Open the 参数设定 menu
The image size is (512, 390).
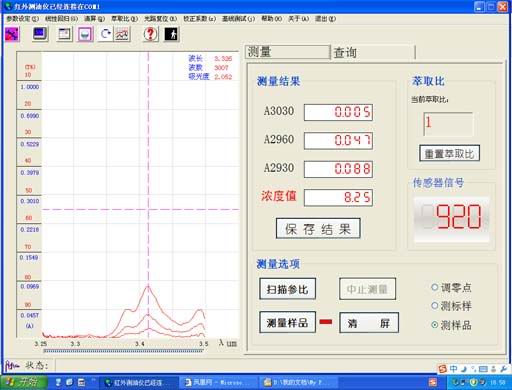click(22, 19)
